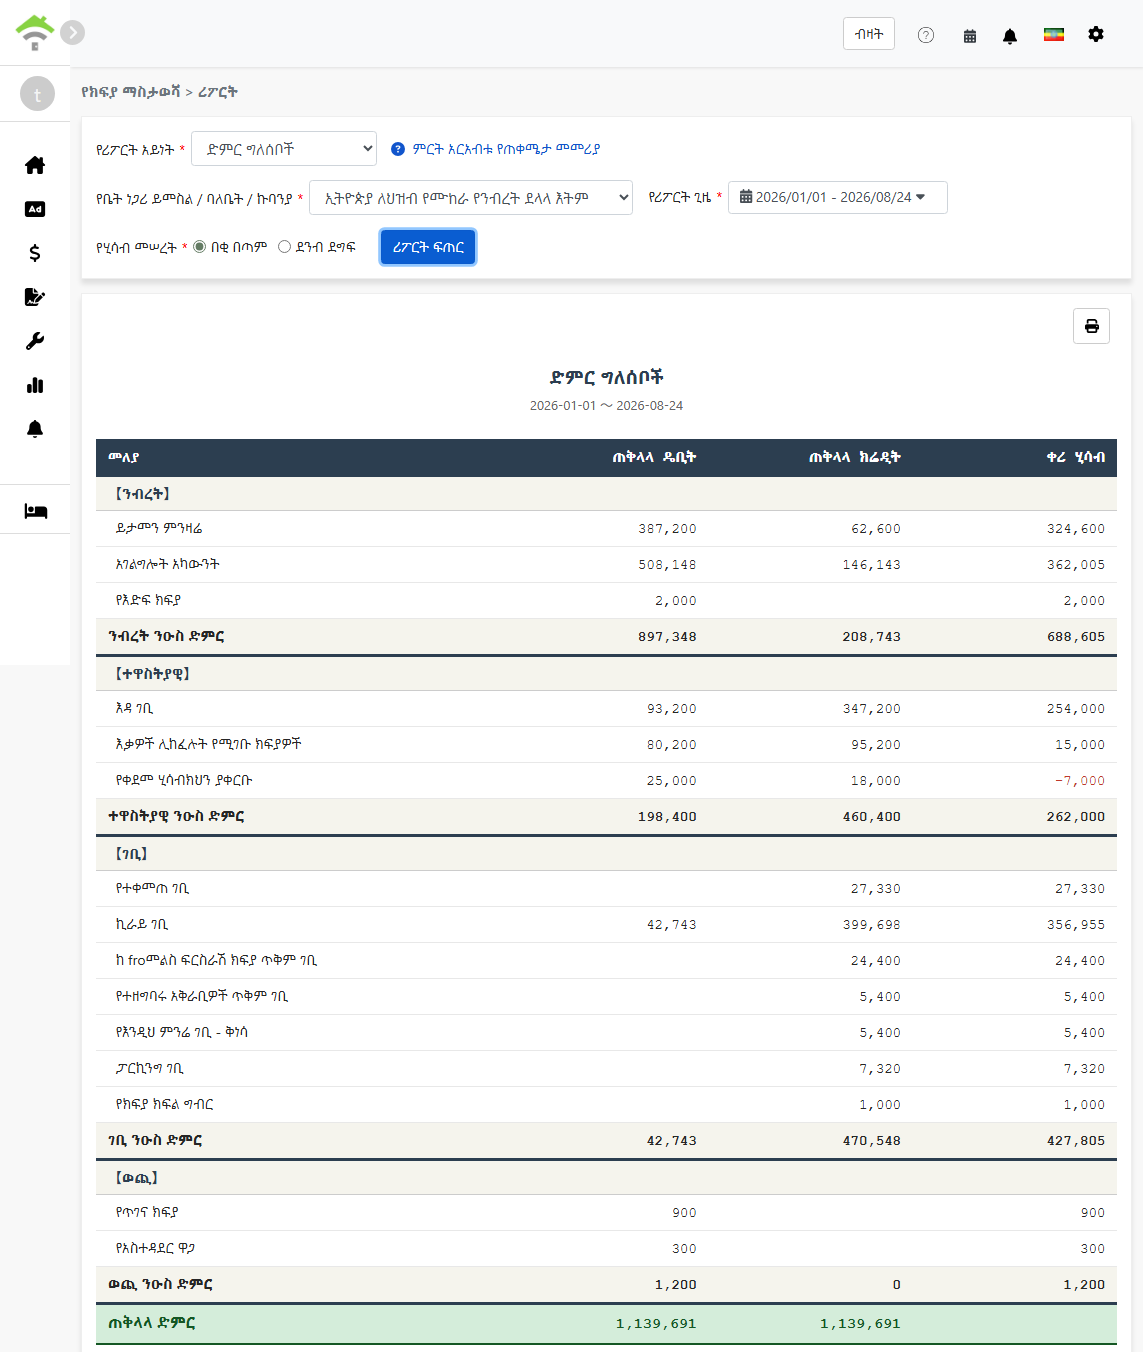This screenshot has width=1143, height=1352.
Task: Click the green house app logo
Action: [x=35, y=32]
